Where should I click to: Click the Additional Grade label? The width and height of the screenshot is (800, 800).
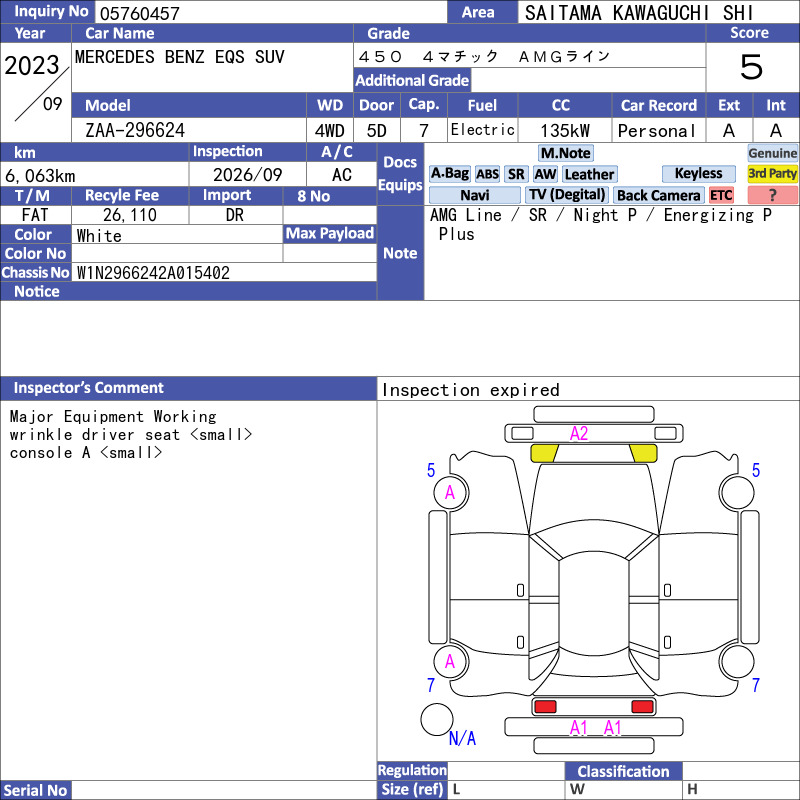(412, 80)
